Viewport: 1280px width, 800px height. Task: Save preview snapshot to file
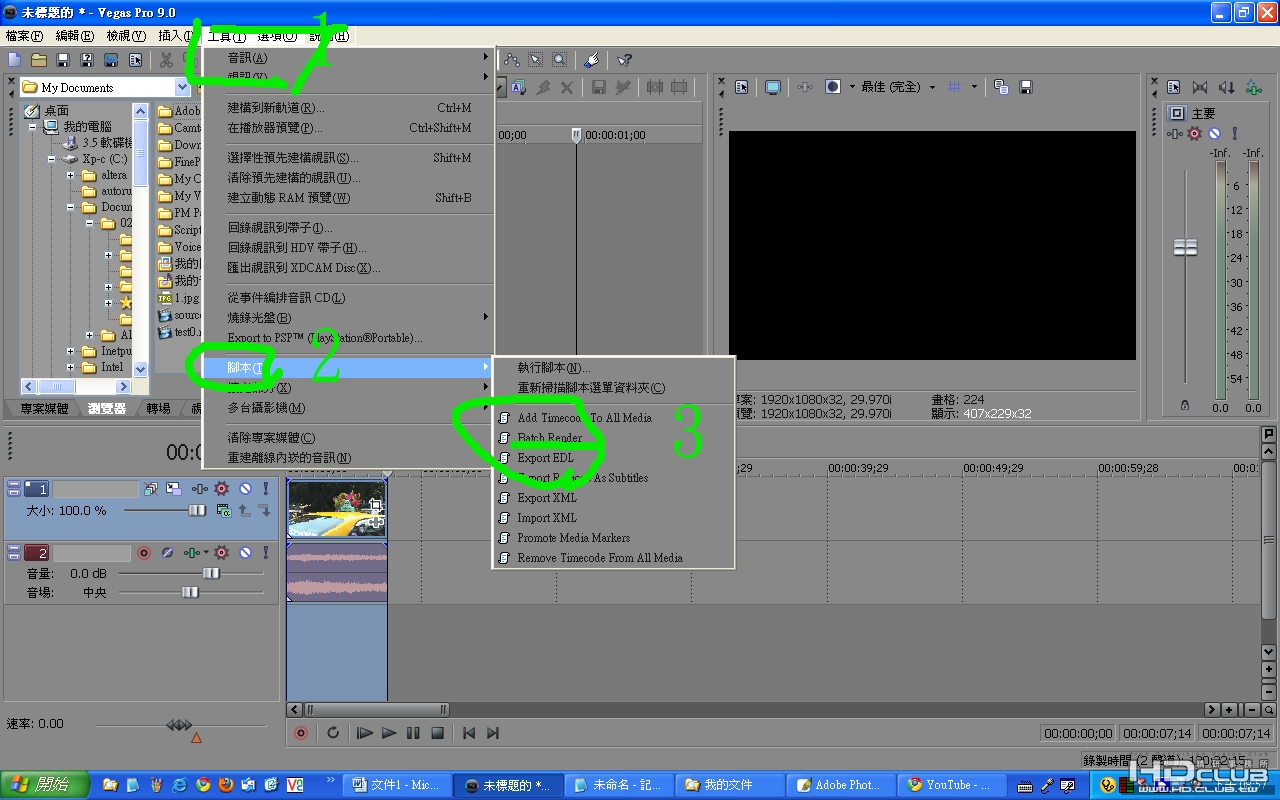(1026, 87)
